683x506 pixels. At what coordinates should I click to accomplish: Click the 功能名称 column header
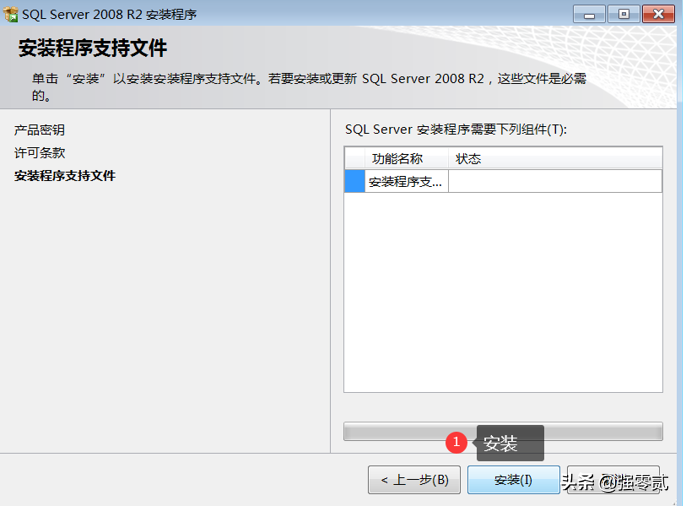pyautogui.click(x=407, y=159)
